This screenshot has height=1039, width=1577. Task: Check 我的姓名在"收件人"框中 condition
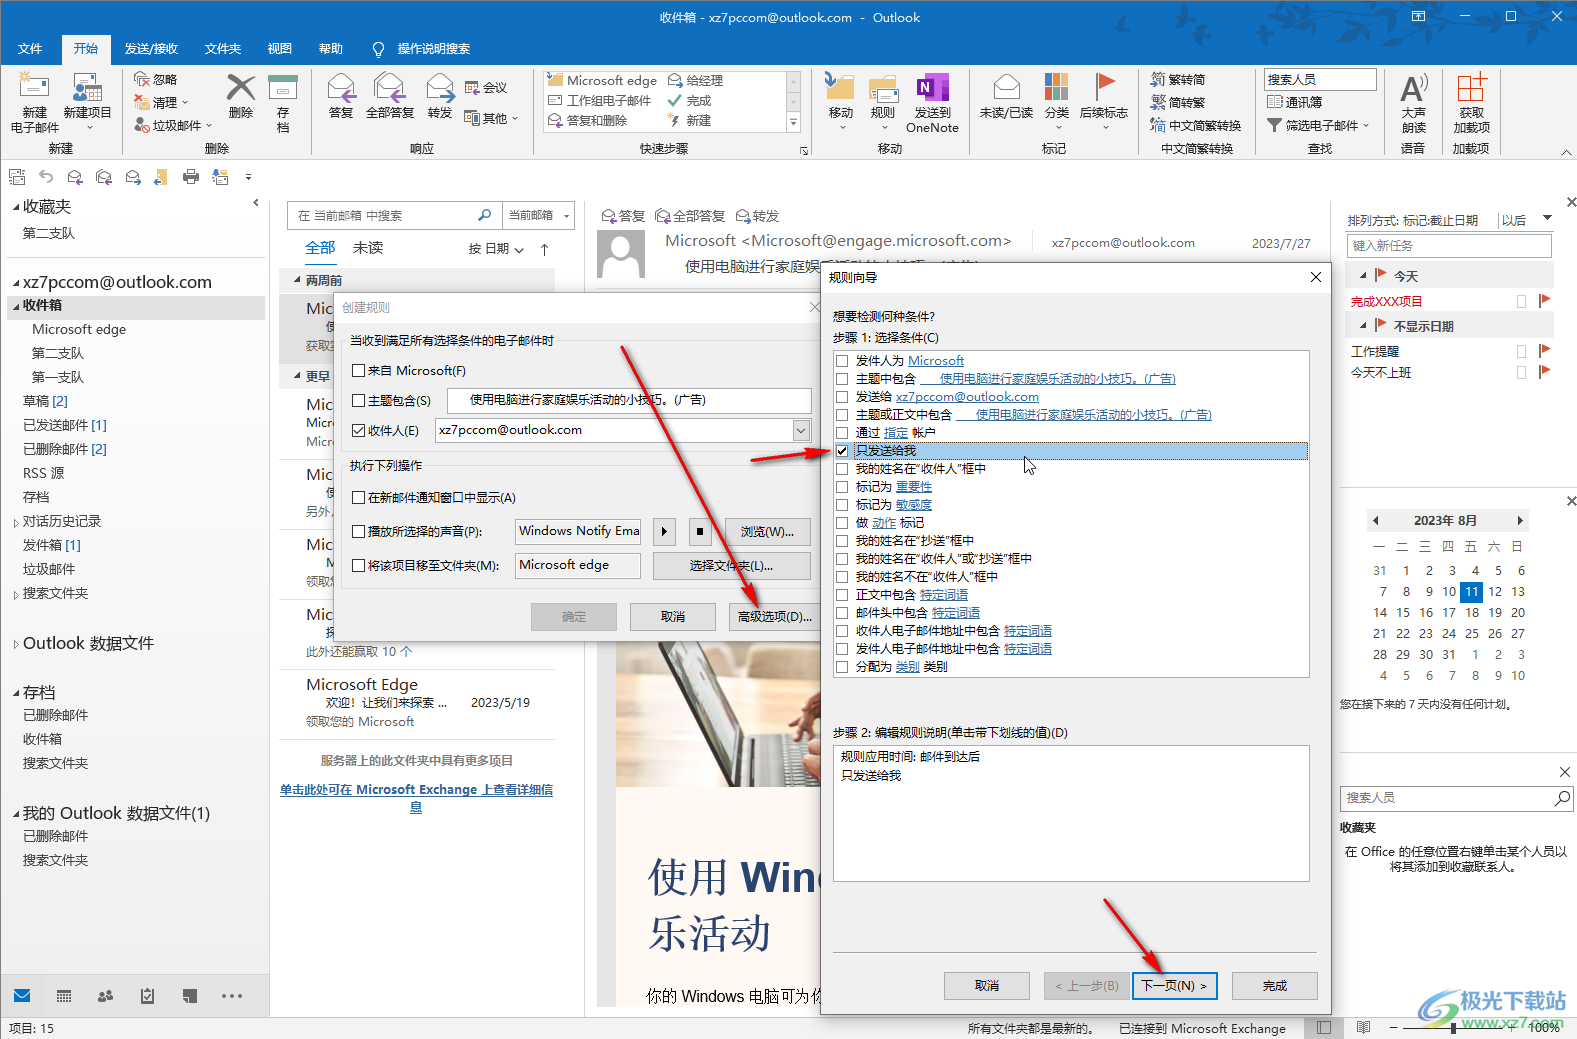(842, 469)
